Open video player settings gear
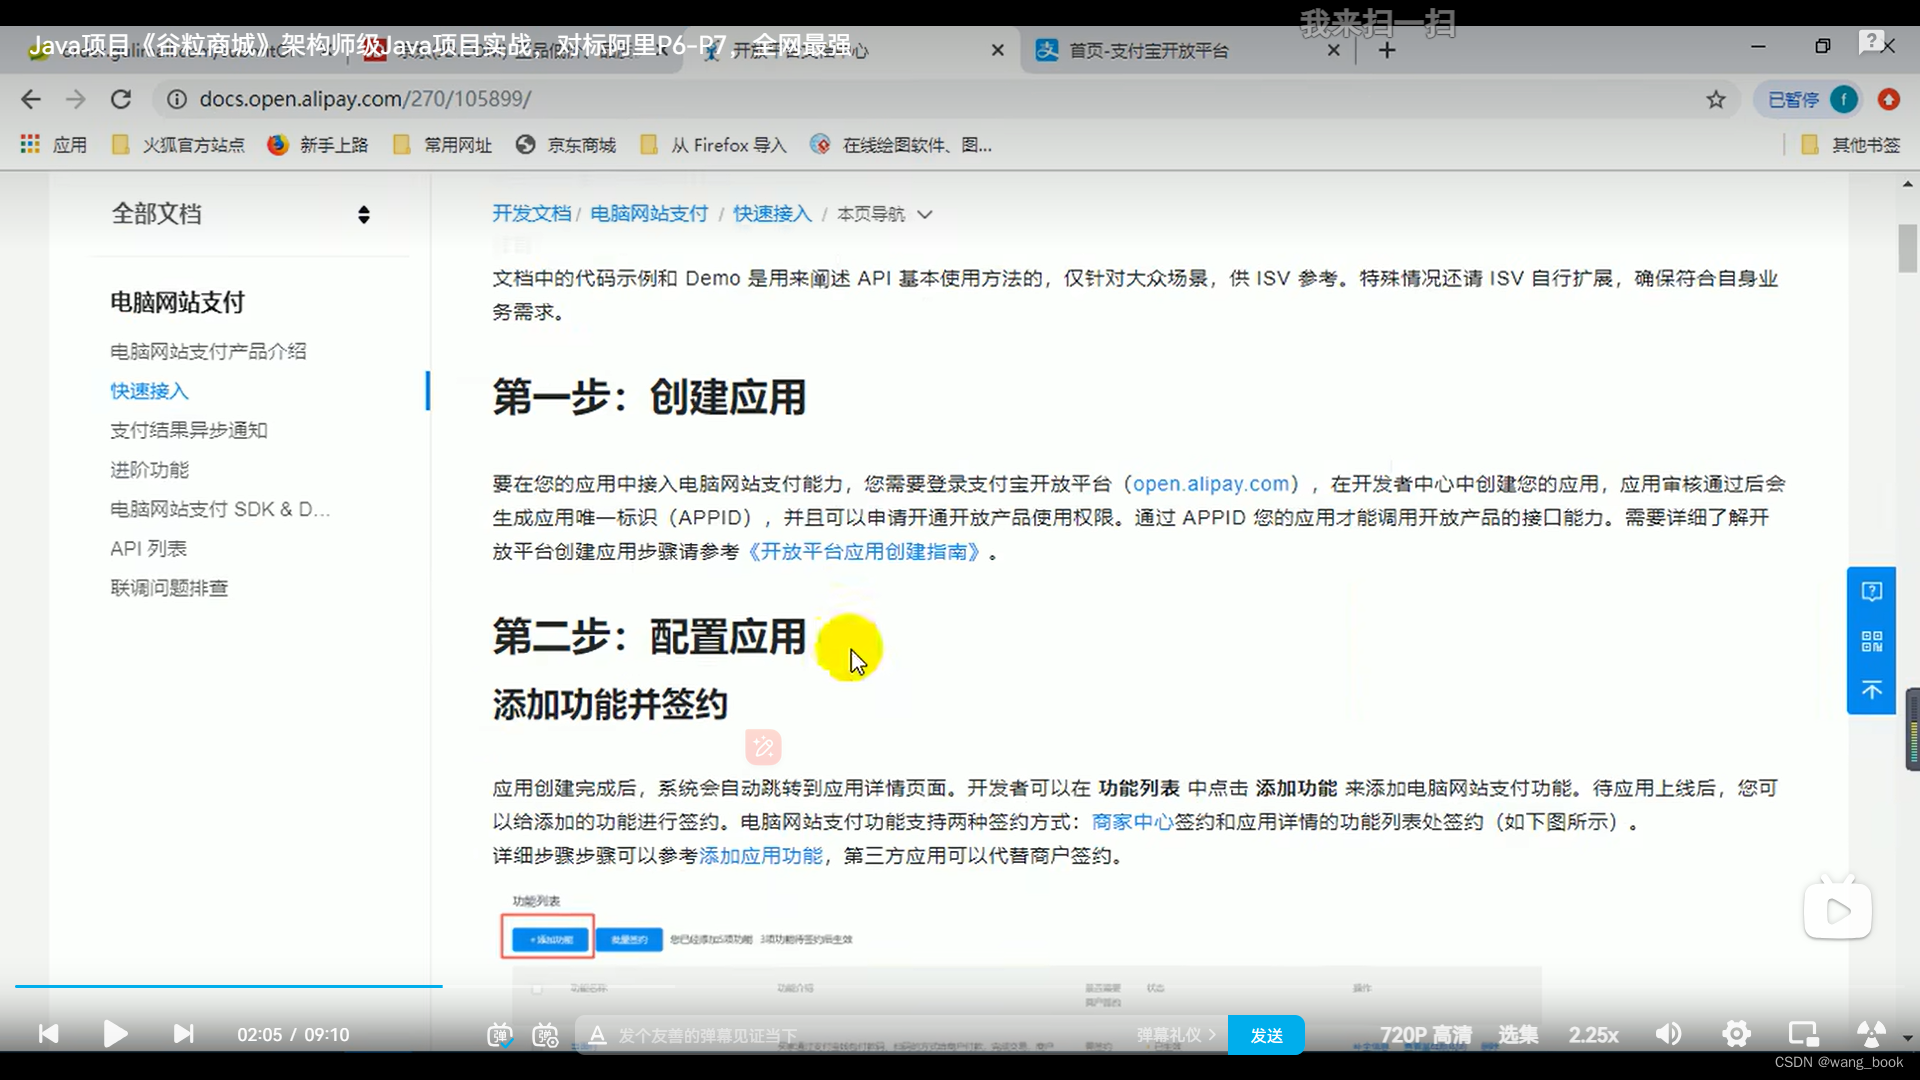Viewport: 1920px width, 1080px height. 1736,1034
